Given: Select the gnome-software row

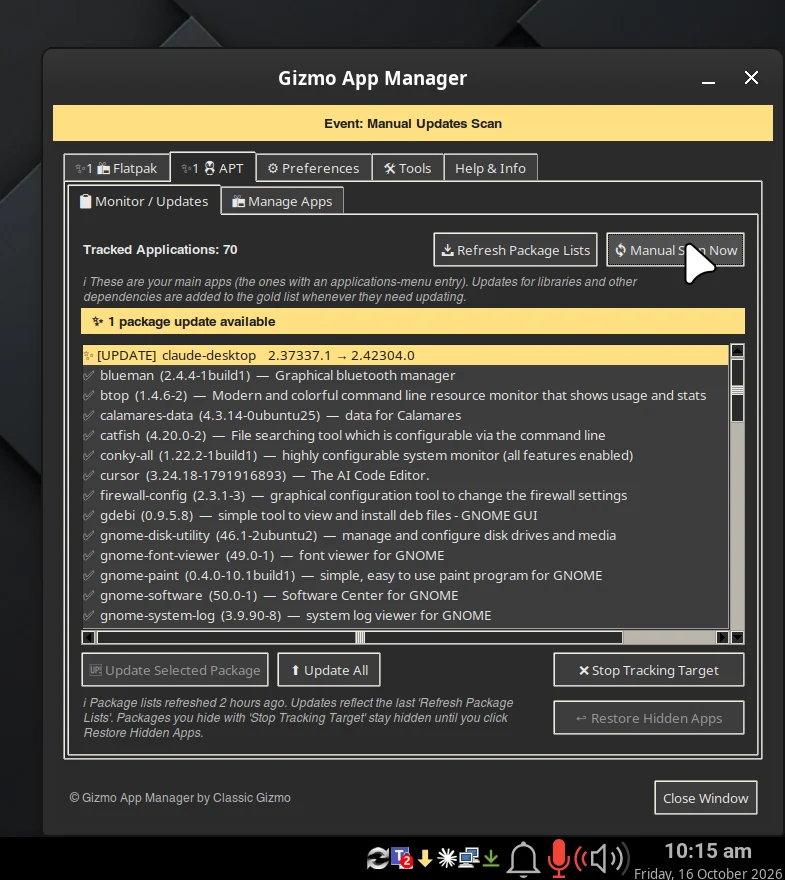Looking at the screenshot, I should [x=405, y=595].
